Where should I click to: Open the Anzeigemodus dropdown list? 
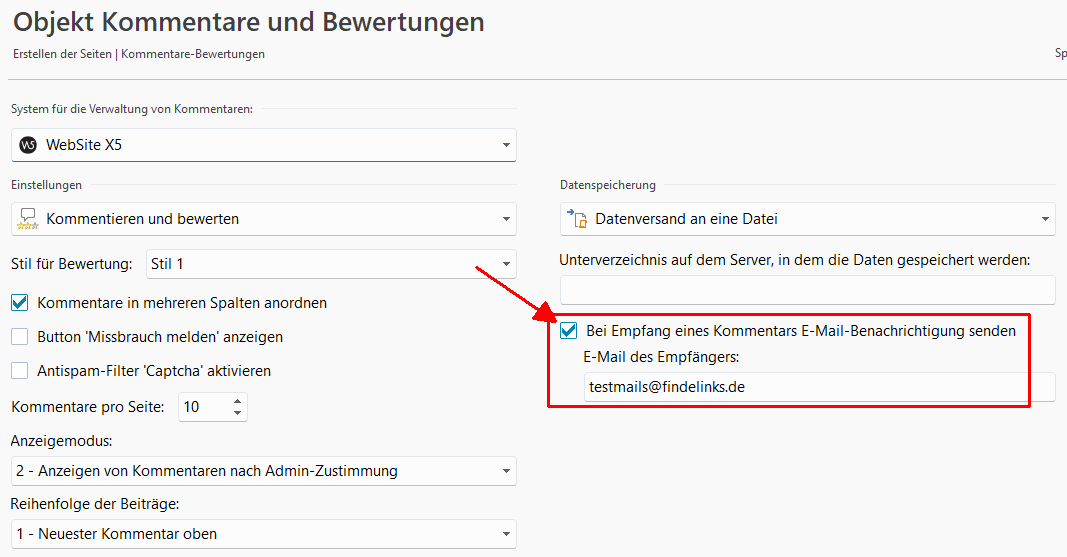point(505,471)
